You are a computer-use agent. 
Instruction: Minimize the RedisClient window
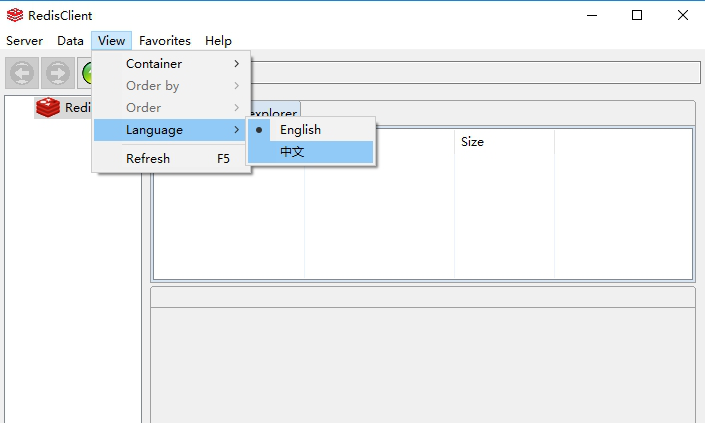(x=592, y=15)
